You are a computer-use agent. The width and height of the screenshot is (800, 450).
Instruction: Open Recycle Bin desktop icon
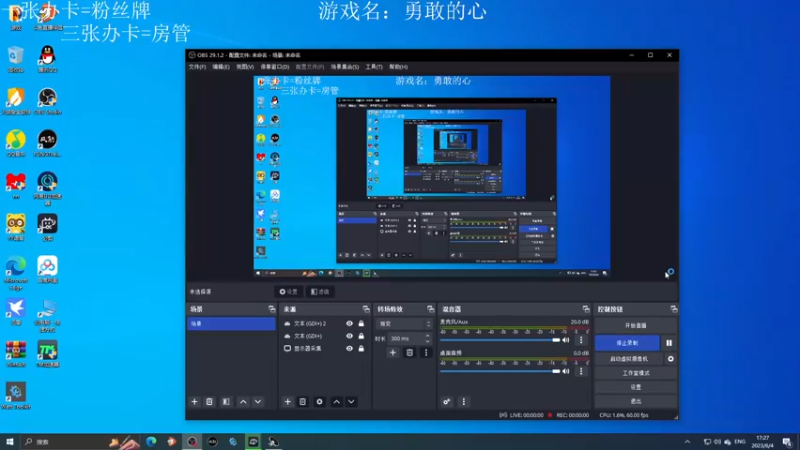click(16, 59)
